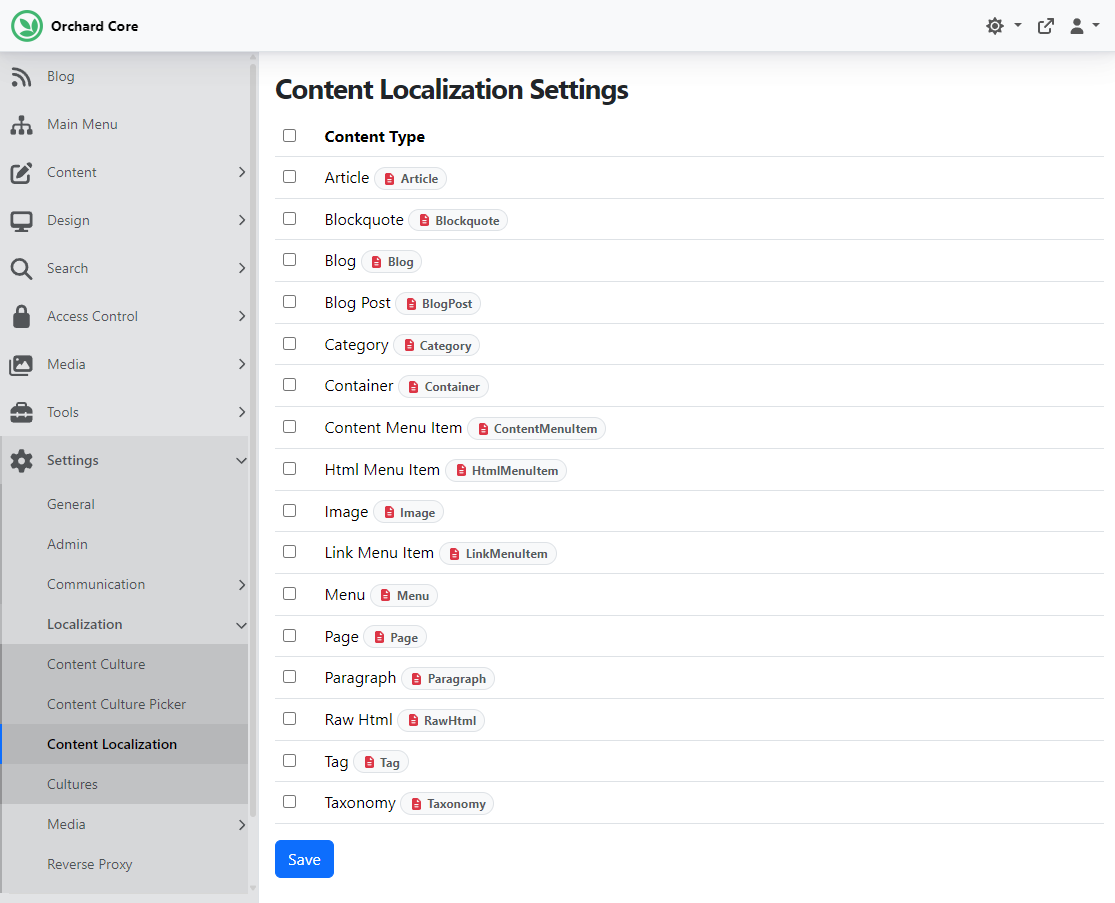The width and height of the screenshot is (1115, 903).
Task: Expand the Tools sidebar chevron
Action: tap(242, 412)
